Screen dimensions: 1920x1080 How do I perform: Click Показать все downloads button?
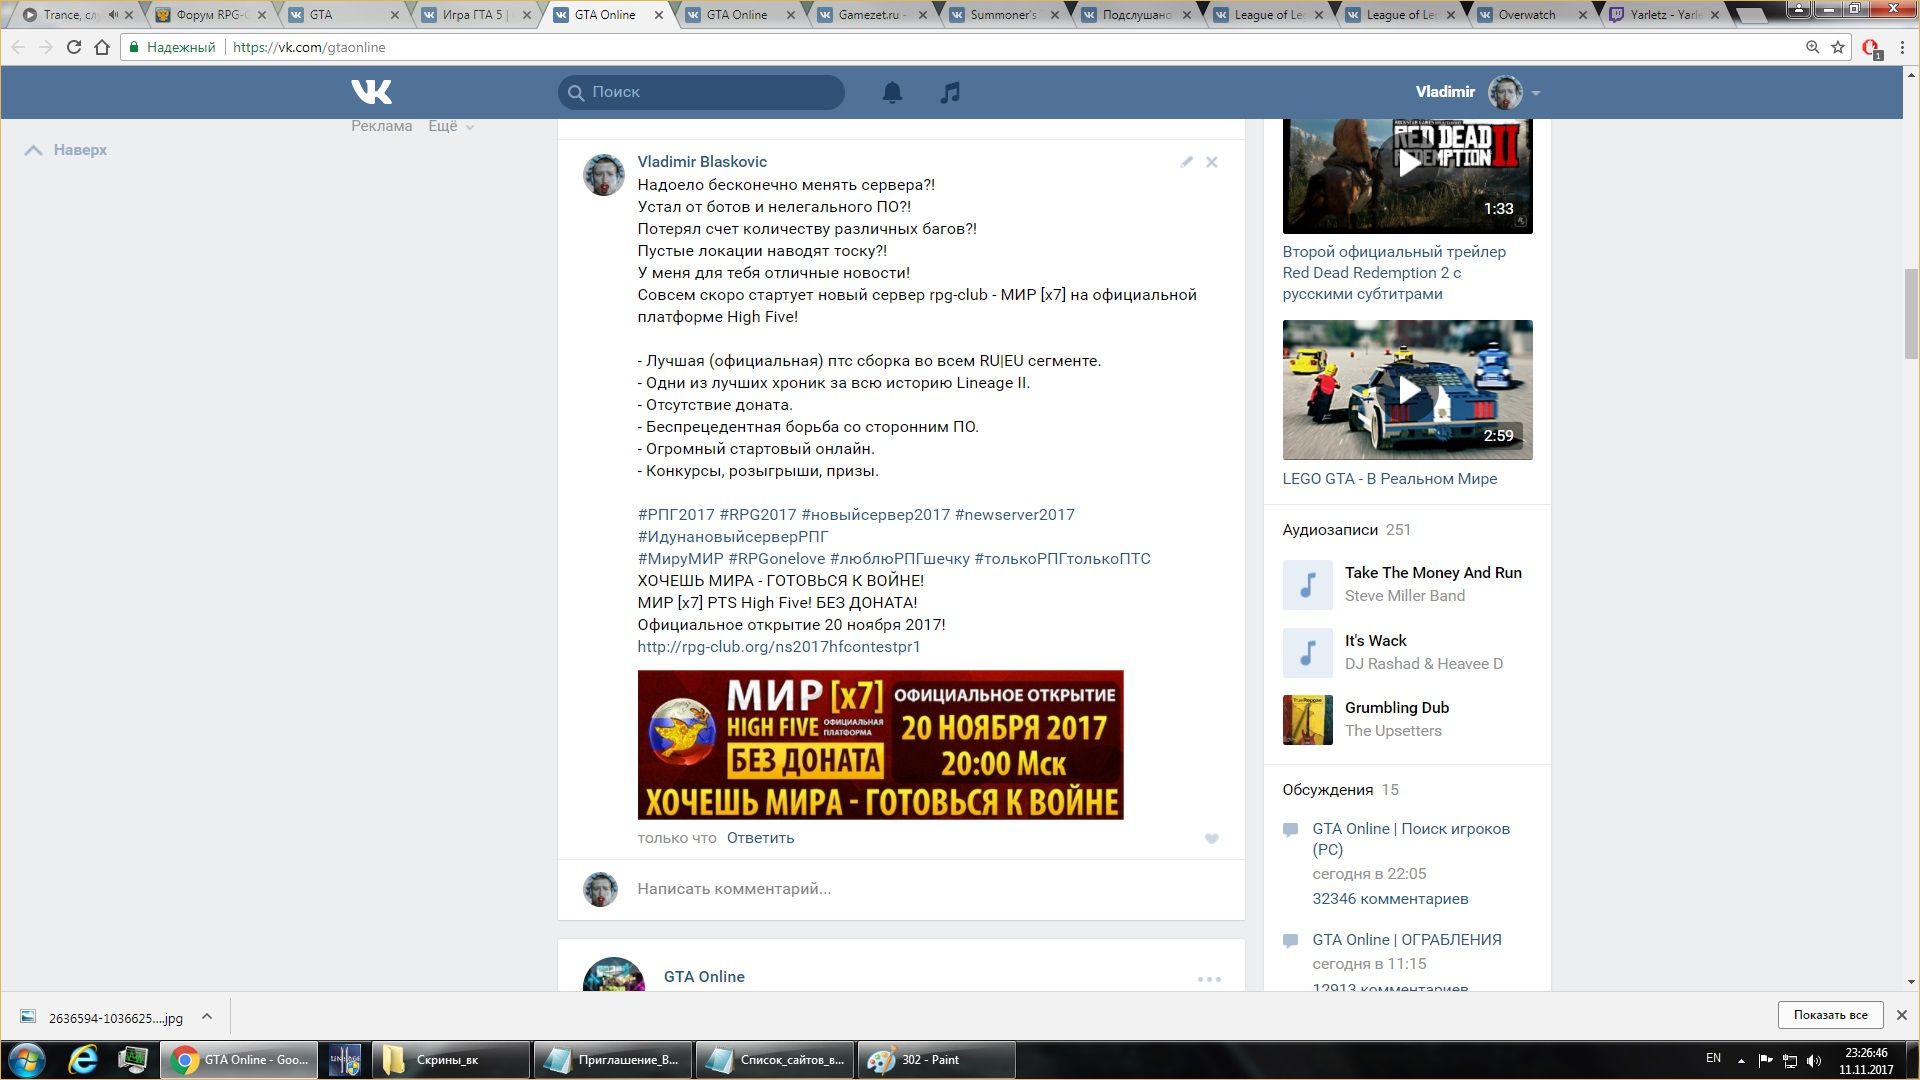click(x=1830, y=1015)
